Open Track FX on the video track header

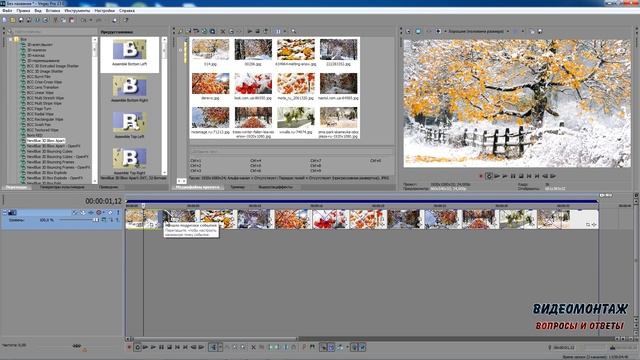click(91, 212)
